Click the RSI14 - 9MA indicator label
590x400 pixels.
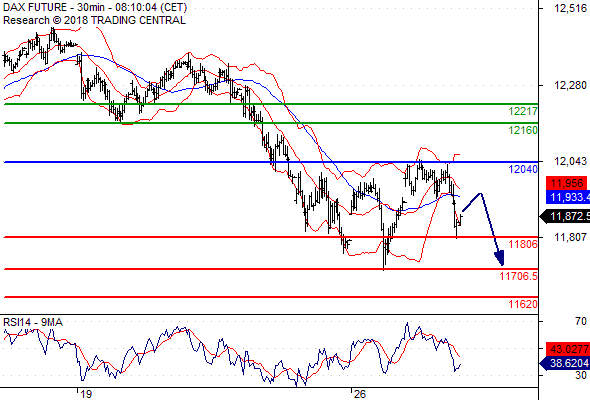point(33,322)
